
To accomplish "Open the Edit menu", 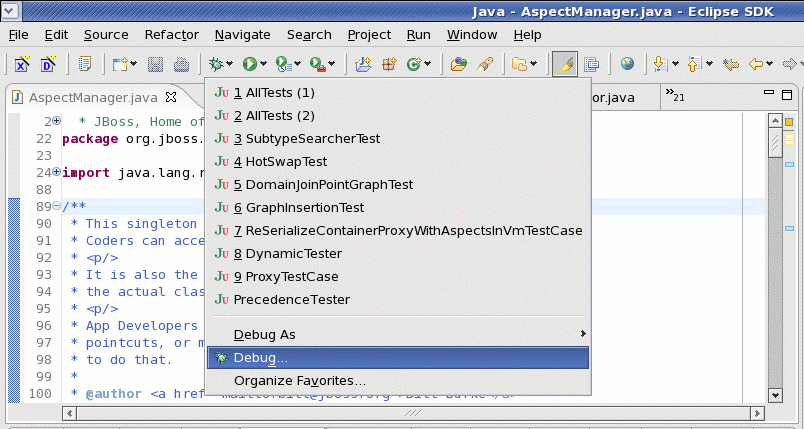I will [56, 35].
